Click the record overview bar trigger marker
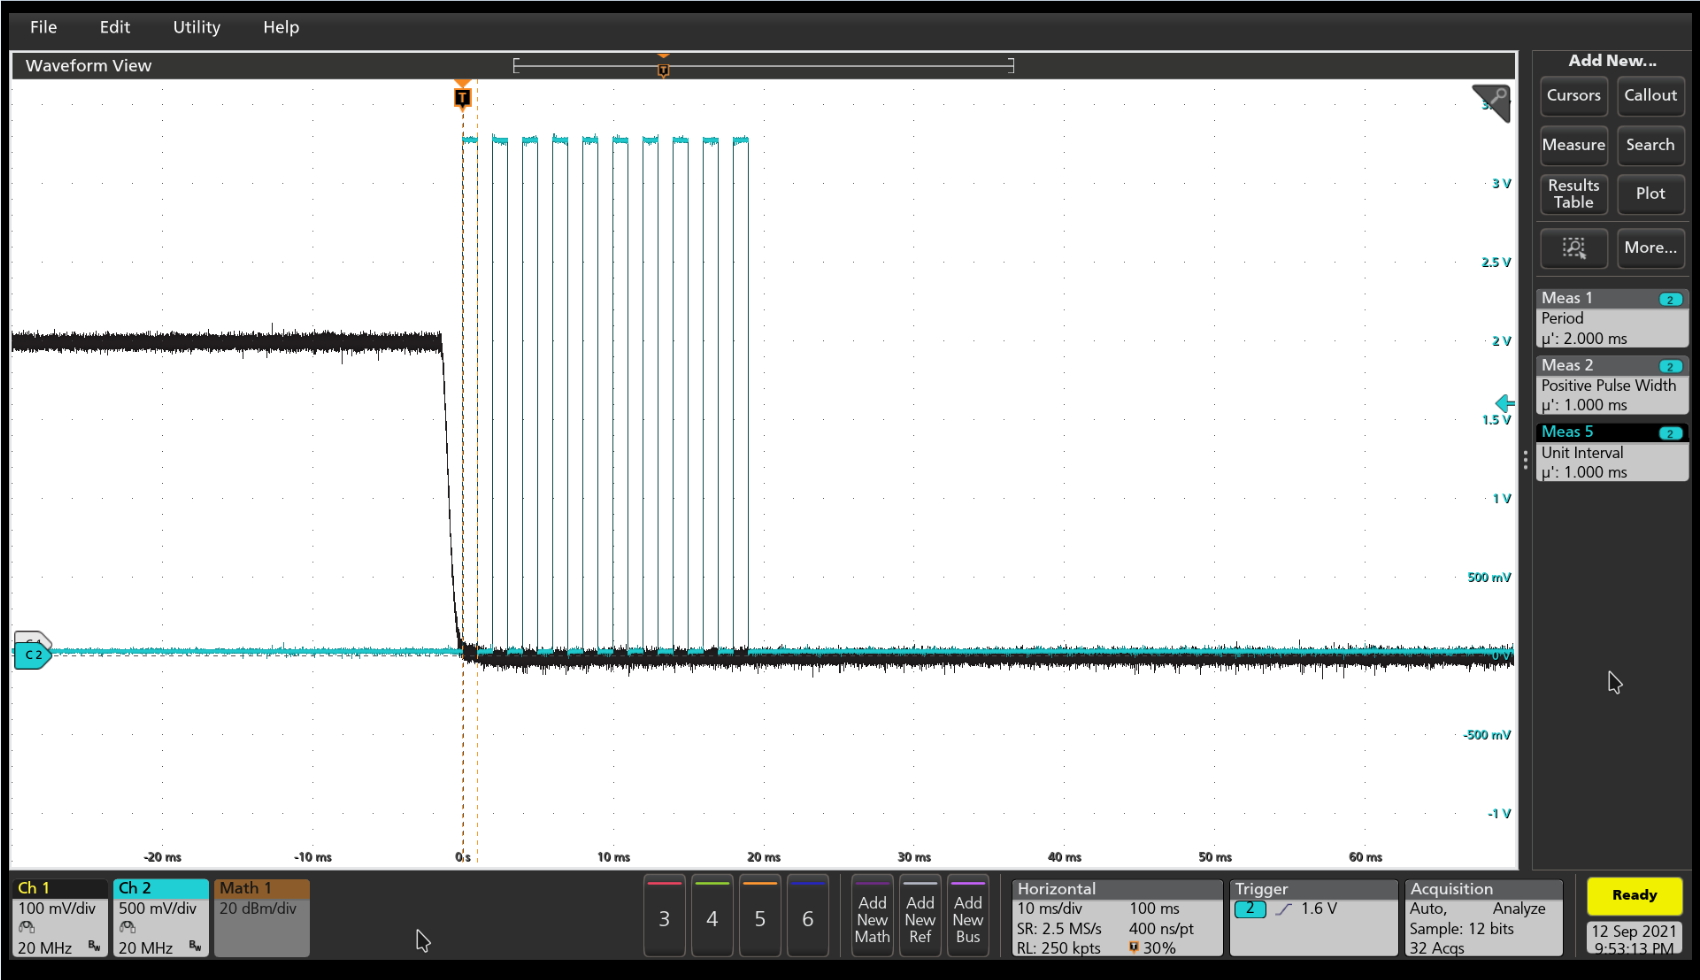 coord(663,68)
